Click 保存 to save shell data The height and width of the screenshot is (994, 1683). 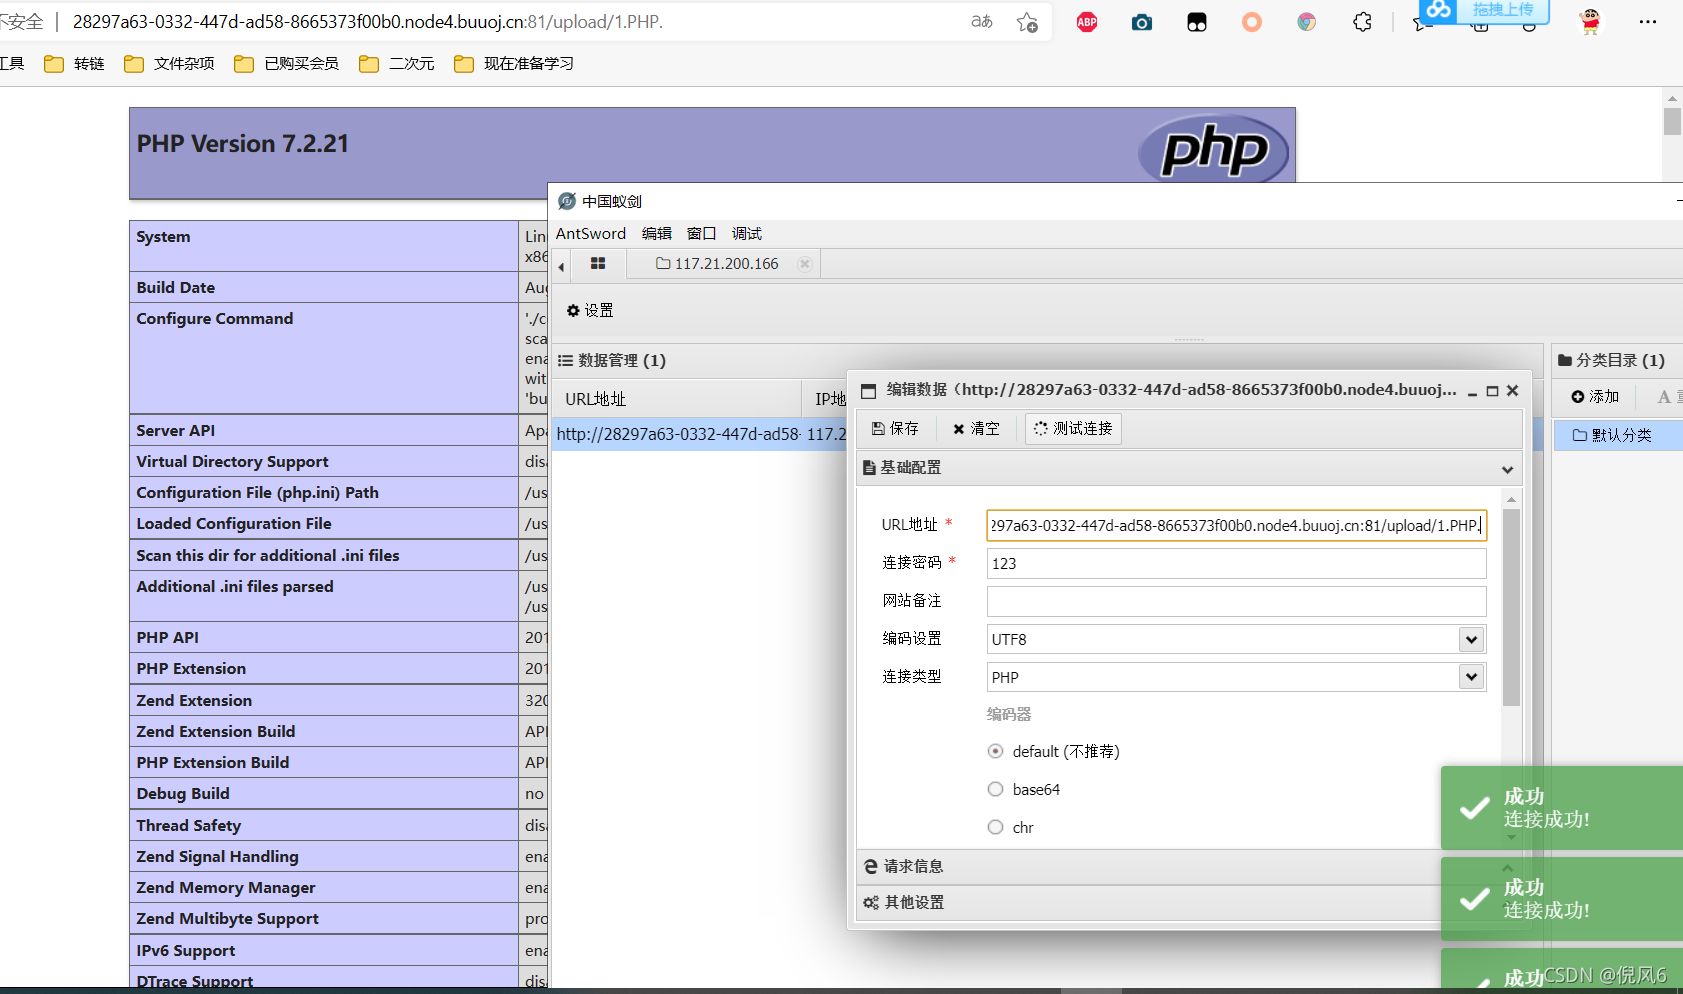pos(895,428)
